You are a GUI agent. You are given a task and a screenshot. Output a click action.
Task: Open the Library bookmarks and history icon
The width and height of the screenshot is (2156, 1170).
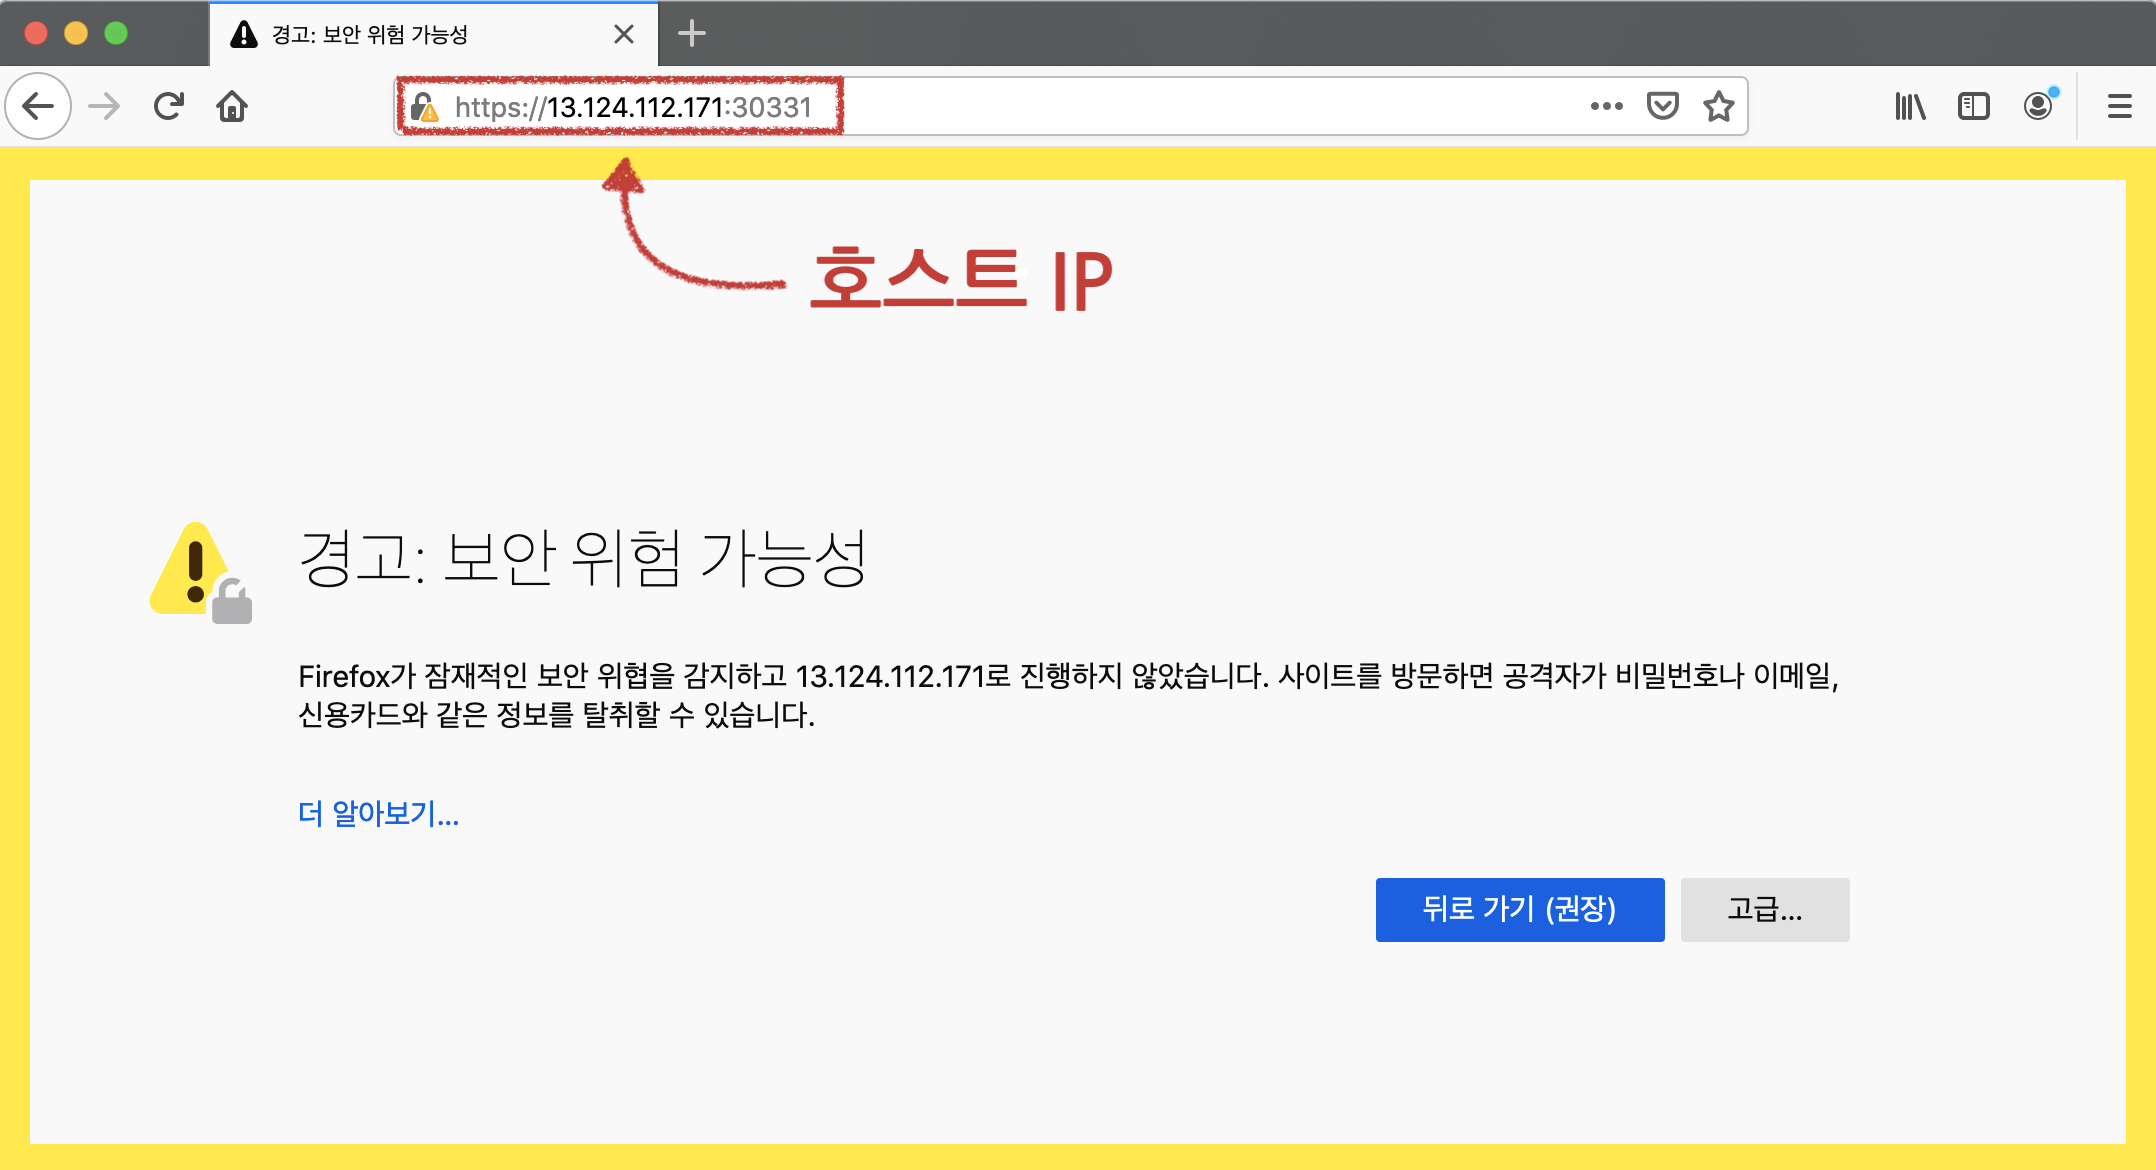(x=1910, y=106)
